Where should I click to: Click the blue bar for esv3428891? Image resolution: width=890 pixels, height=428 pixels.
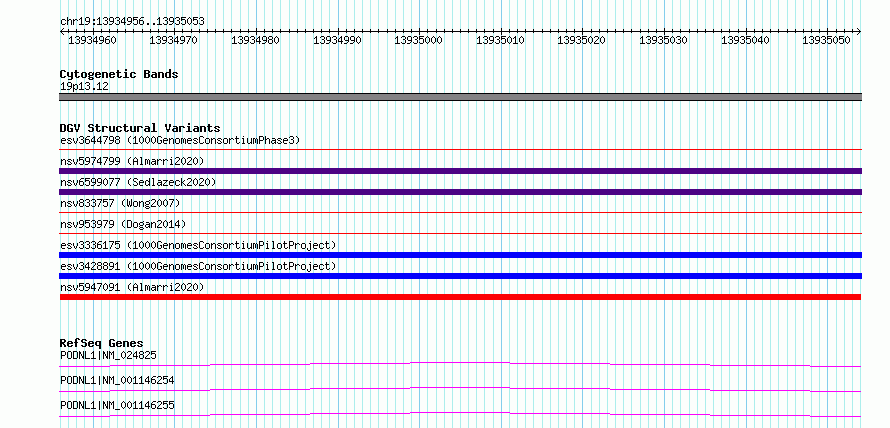coord(460,276)
